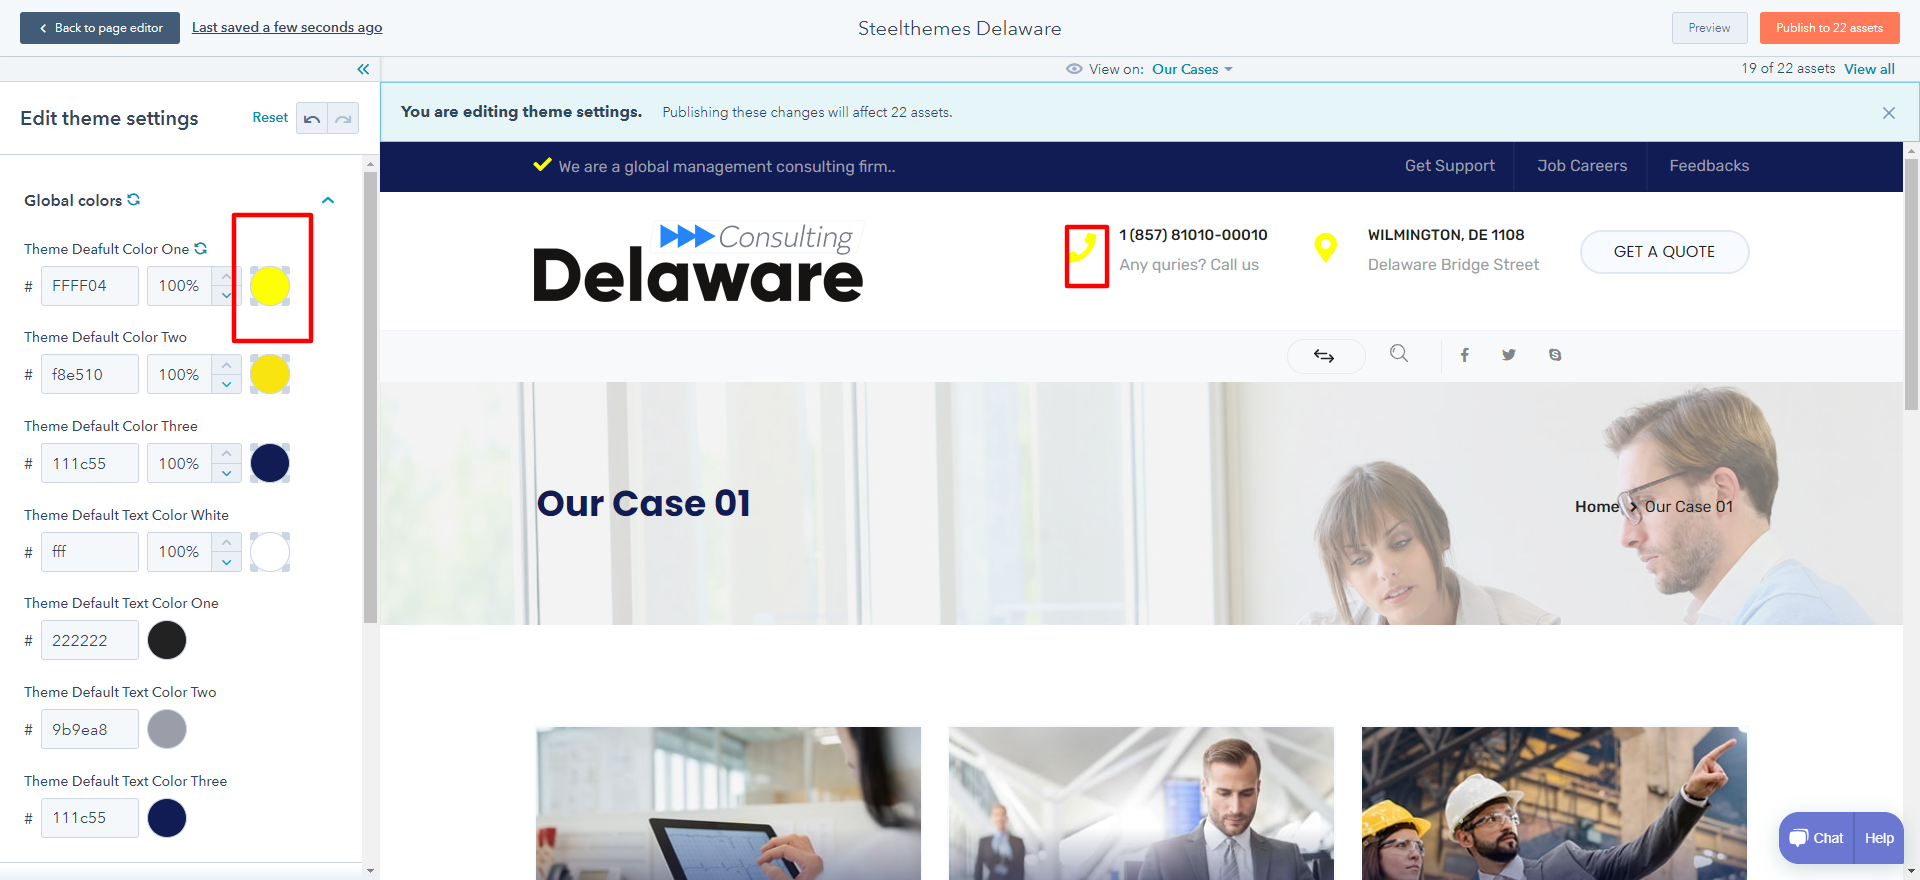Collapse the sidebar with double chevron icon
Viewport: 1920px width, 880px height.
363,69
